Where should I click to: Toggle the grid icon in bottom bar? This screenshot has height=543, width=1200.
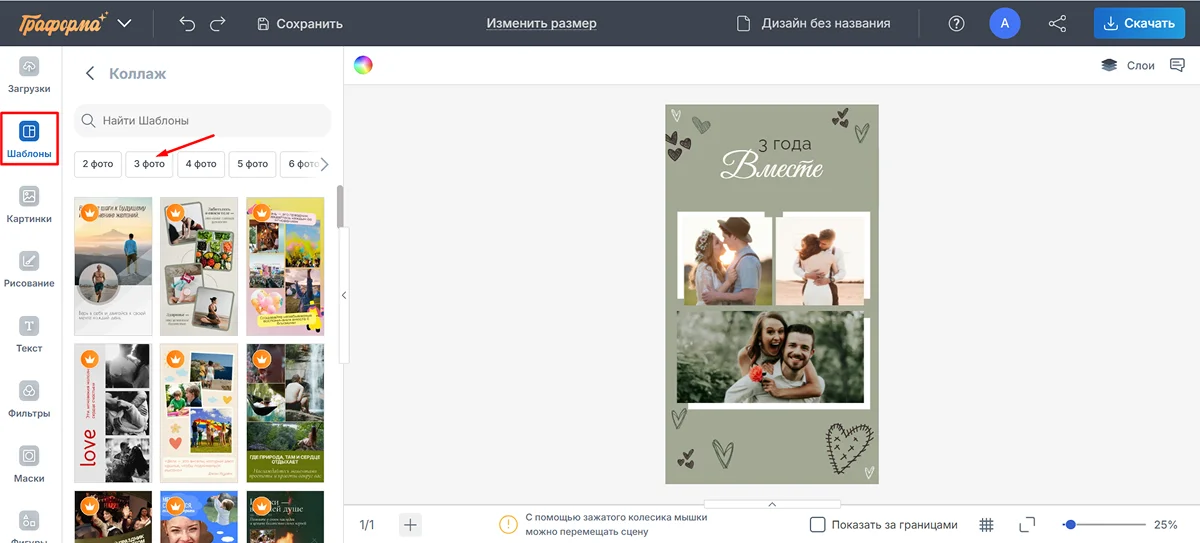pyautogui.click(x=986, y=525)
